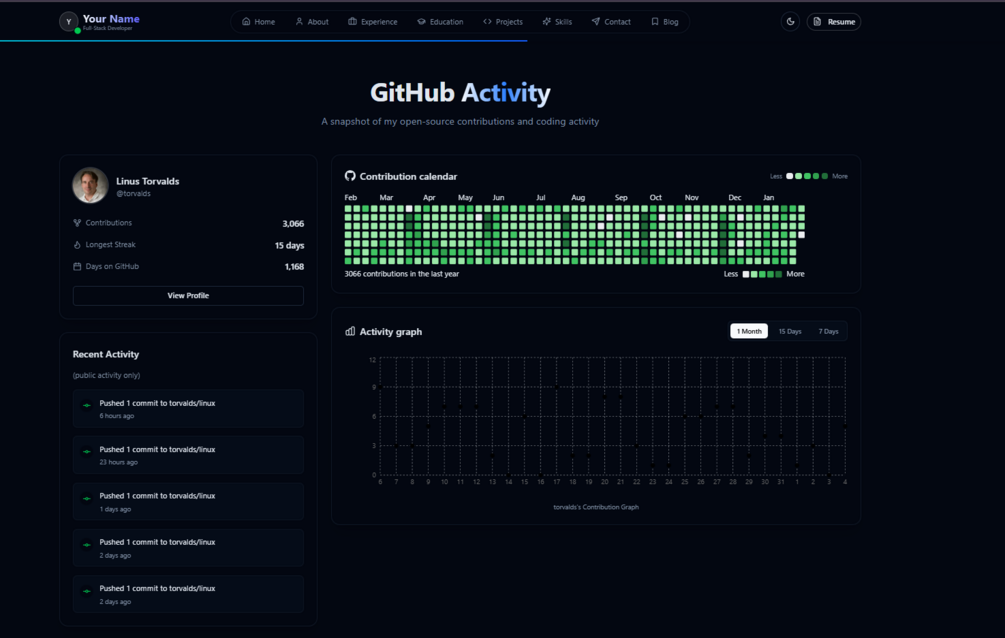1005x638 pixels.
Task: Open the commit pushed 1 days ago
Action: click(x=188, y=501)
